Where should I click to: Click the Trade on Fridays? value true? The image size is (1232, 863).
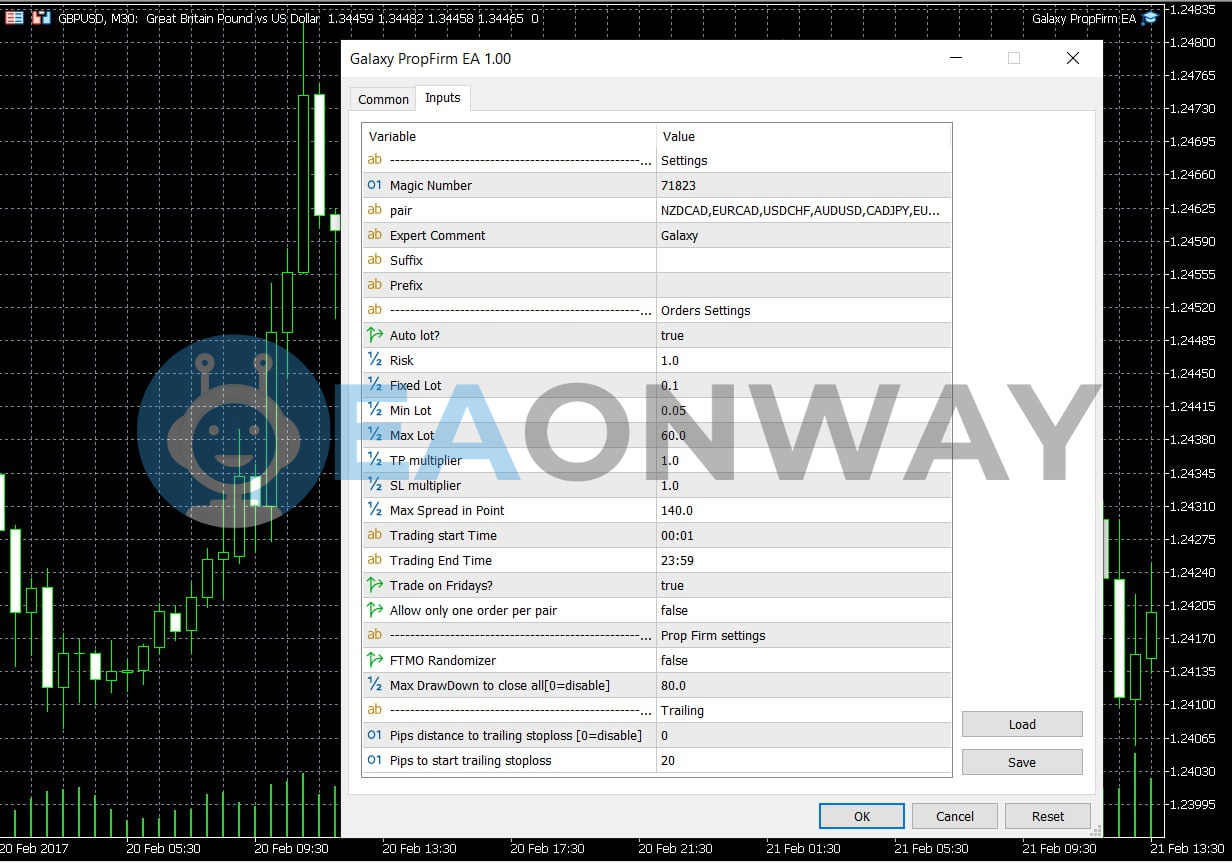804,585
